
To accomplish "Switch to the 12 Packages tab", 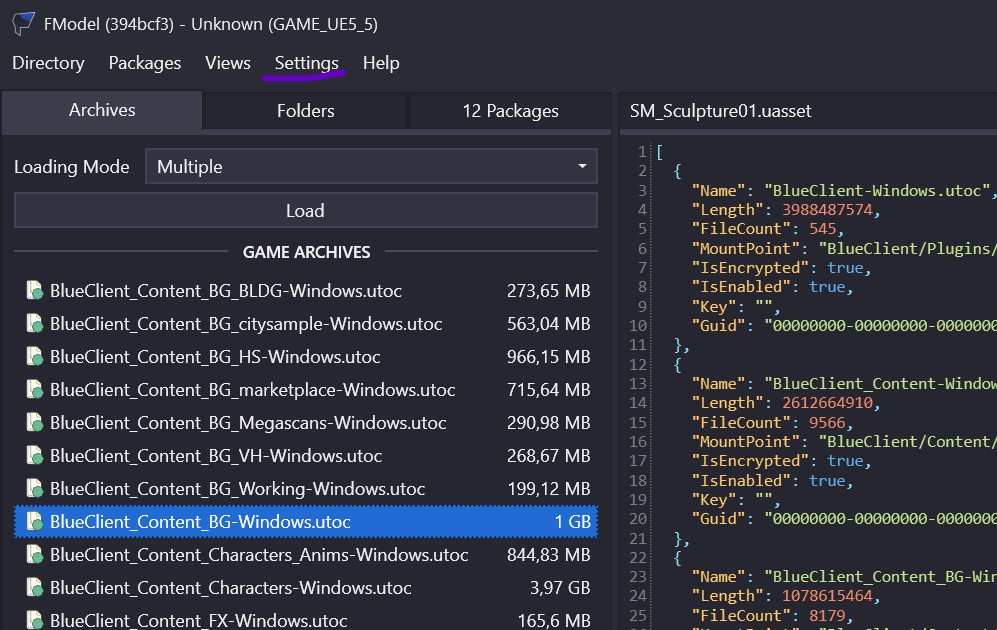I will tap(511, 111).
